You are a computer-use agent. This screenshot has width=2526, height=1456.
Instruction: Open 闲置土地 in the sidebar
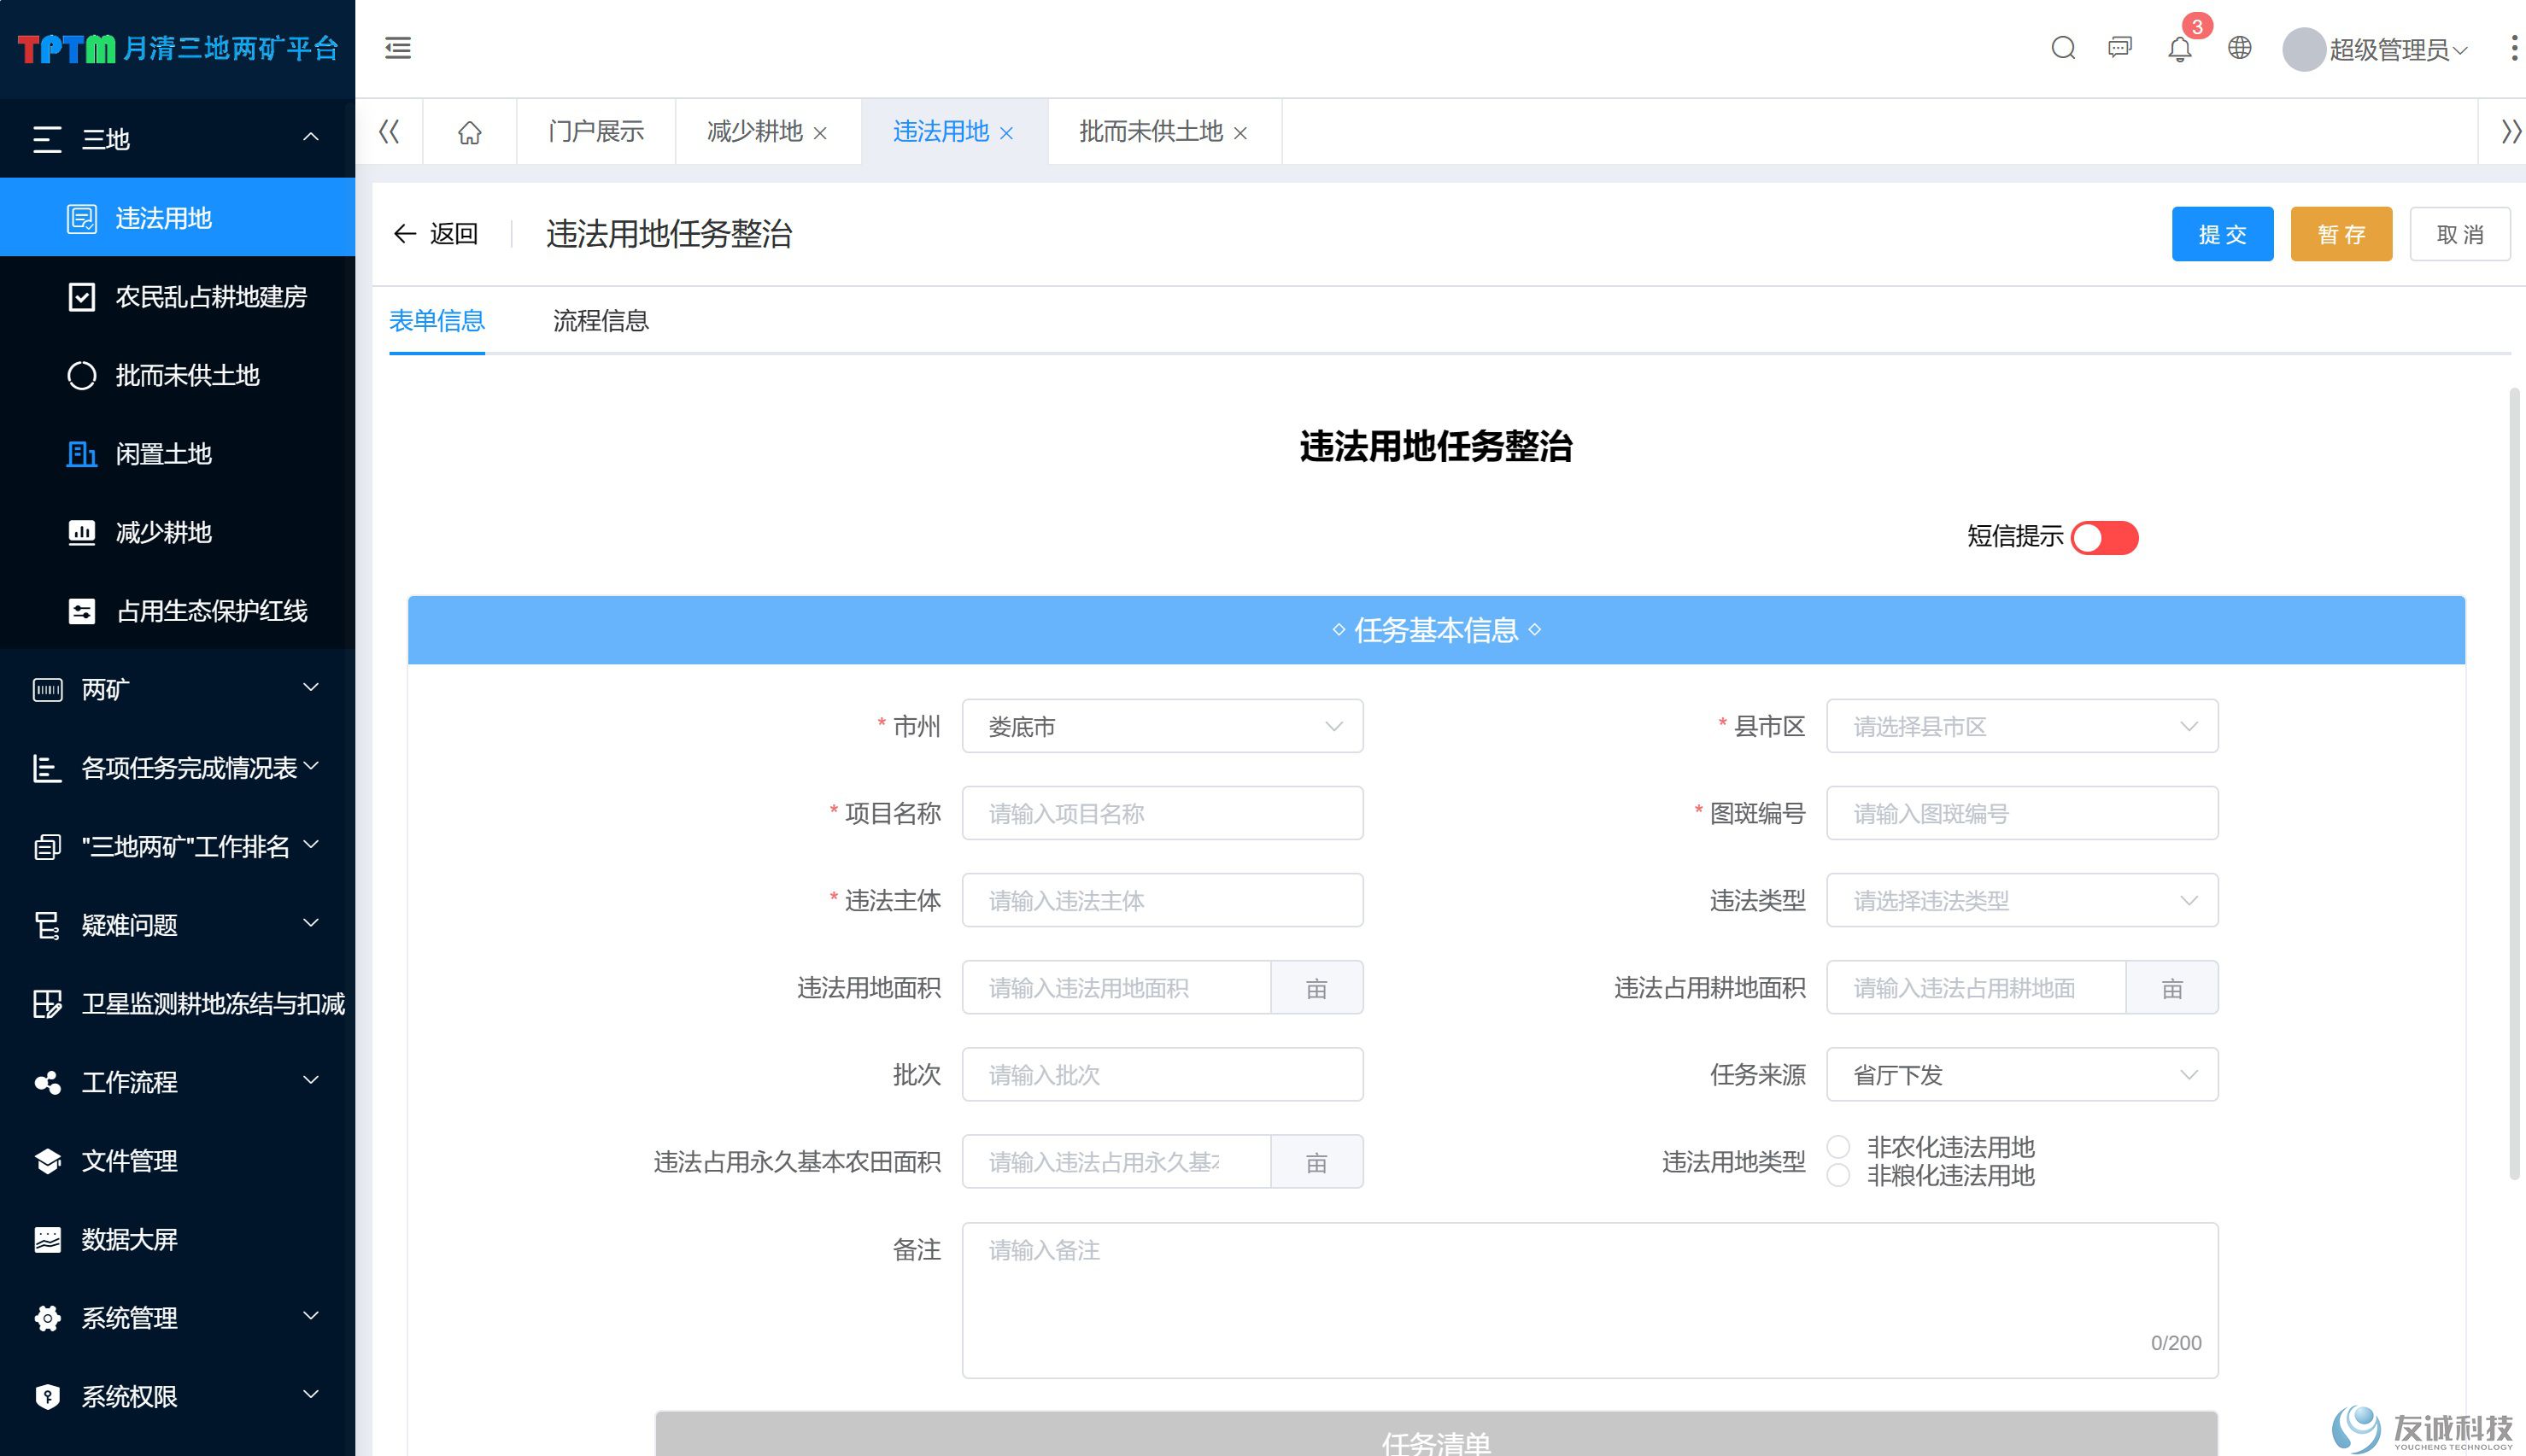pyautogui.click(x=178, y=454)
